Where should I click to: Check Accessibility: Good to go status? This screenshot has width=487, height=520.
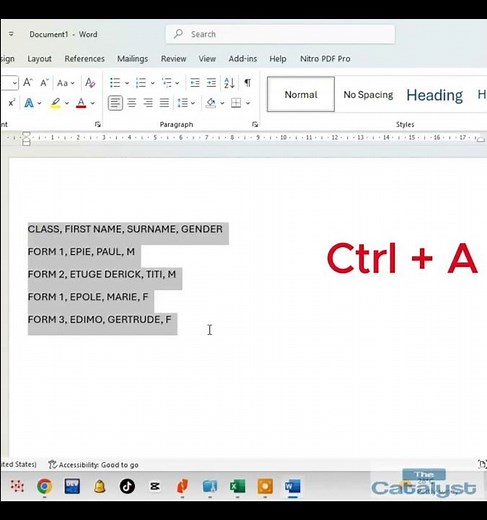tap(94, 465)
